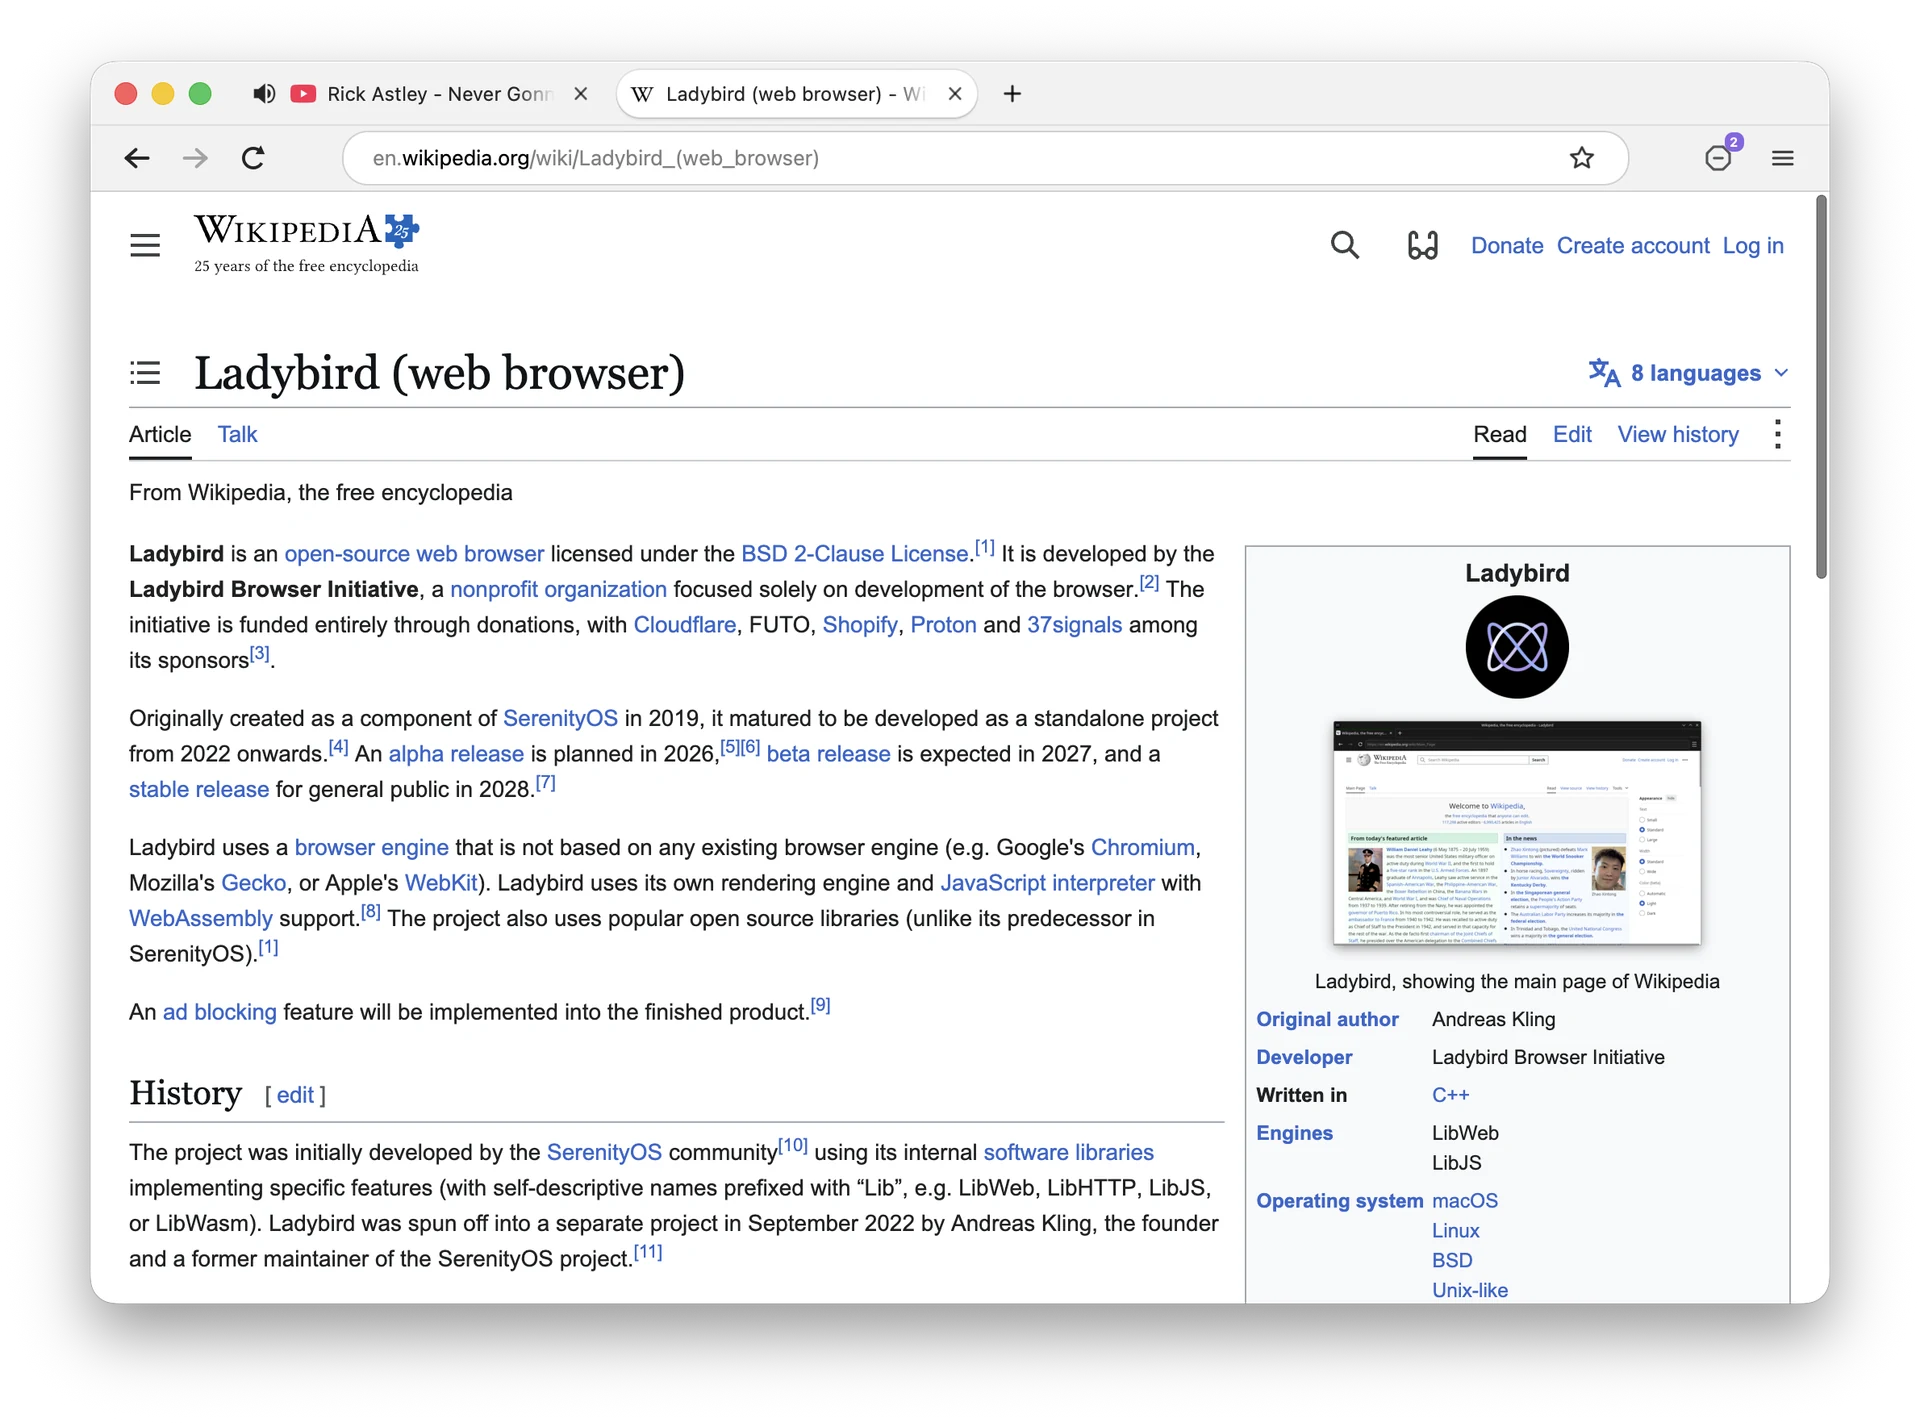Image resolution: width=1920 pixels, height=1423 pixels.
Task: Click the Wikipedia 25 years logo
Action: [x=306, y=243]
